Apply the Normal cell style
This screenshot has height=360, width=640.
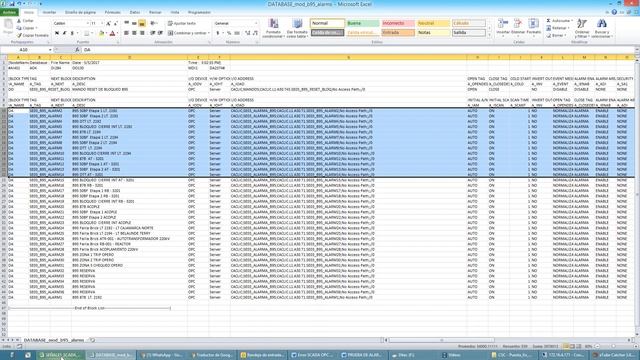[x=327, y=23]
